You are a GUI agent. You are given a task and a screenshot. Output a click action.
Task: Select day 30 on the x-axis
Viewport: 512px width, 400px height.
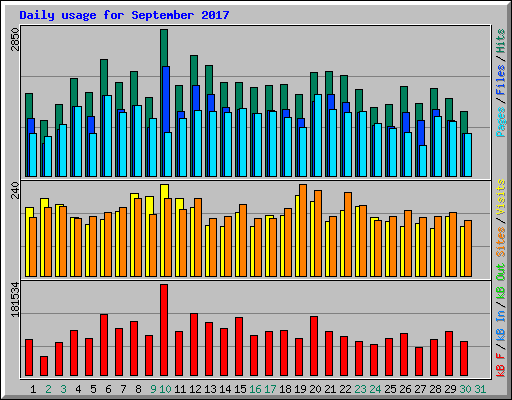pyautogui.click(x=465, y=389)
